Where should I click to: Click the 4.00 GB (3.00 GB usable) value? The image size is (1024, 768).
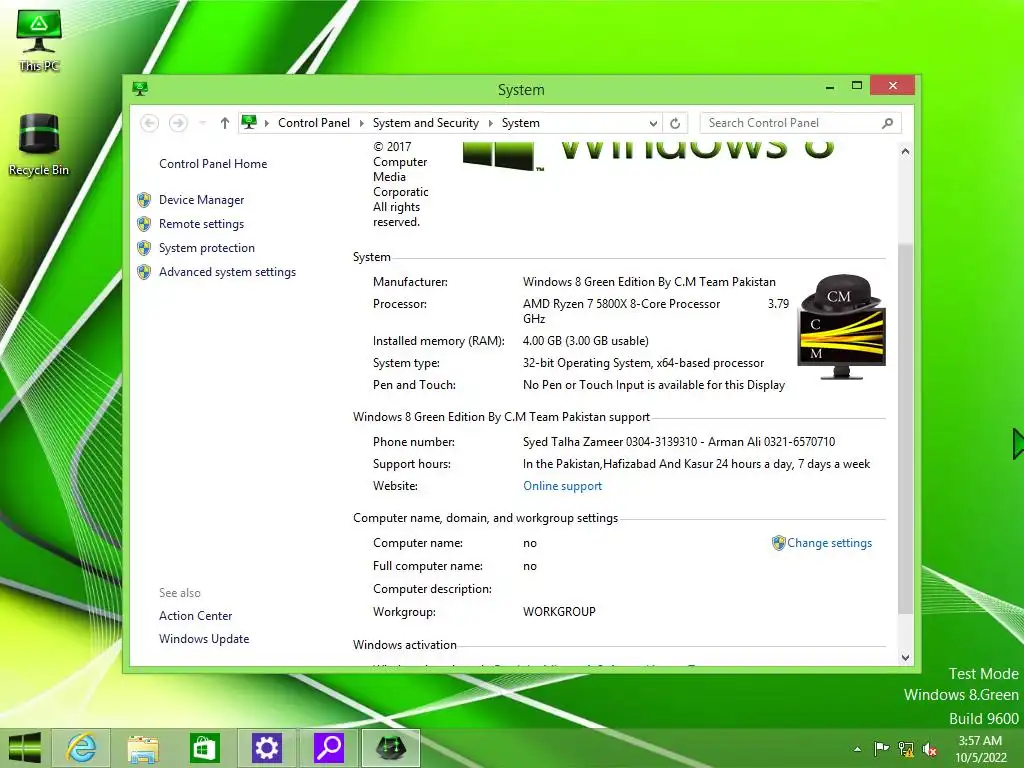pyautogui.click(x=585, y=341)
